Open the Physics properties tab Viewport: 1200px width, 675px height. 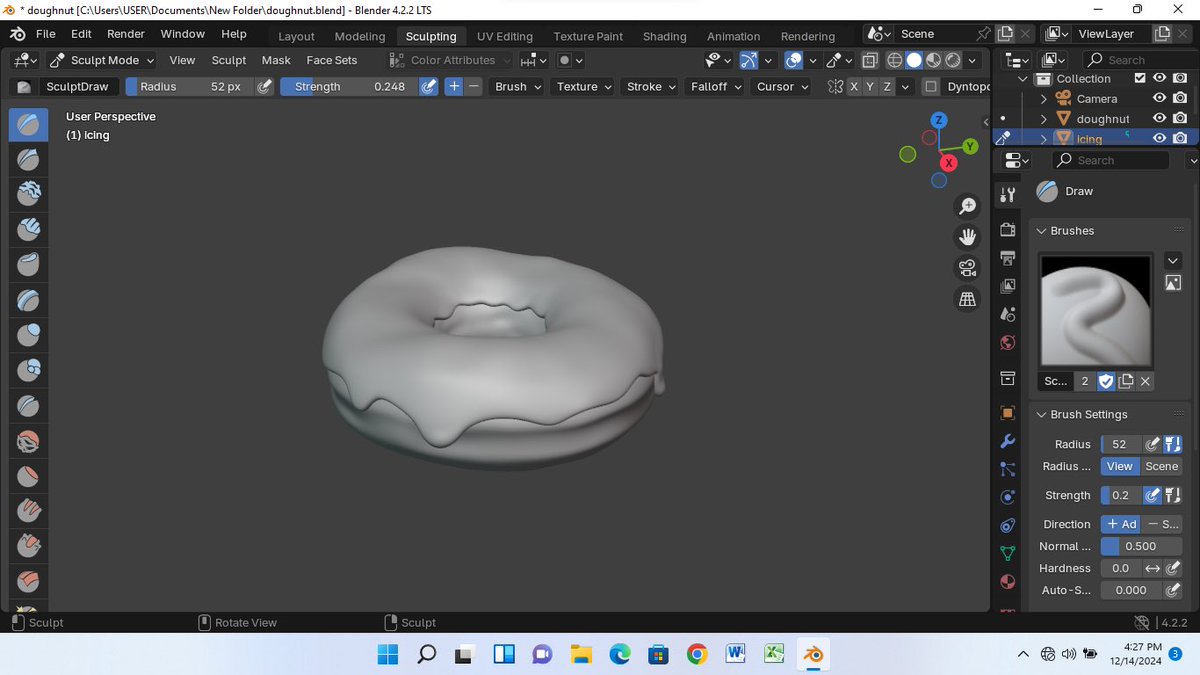pos(1008,497)
